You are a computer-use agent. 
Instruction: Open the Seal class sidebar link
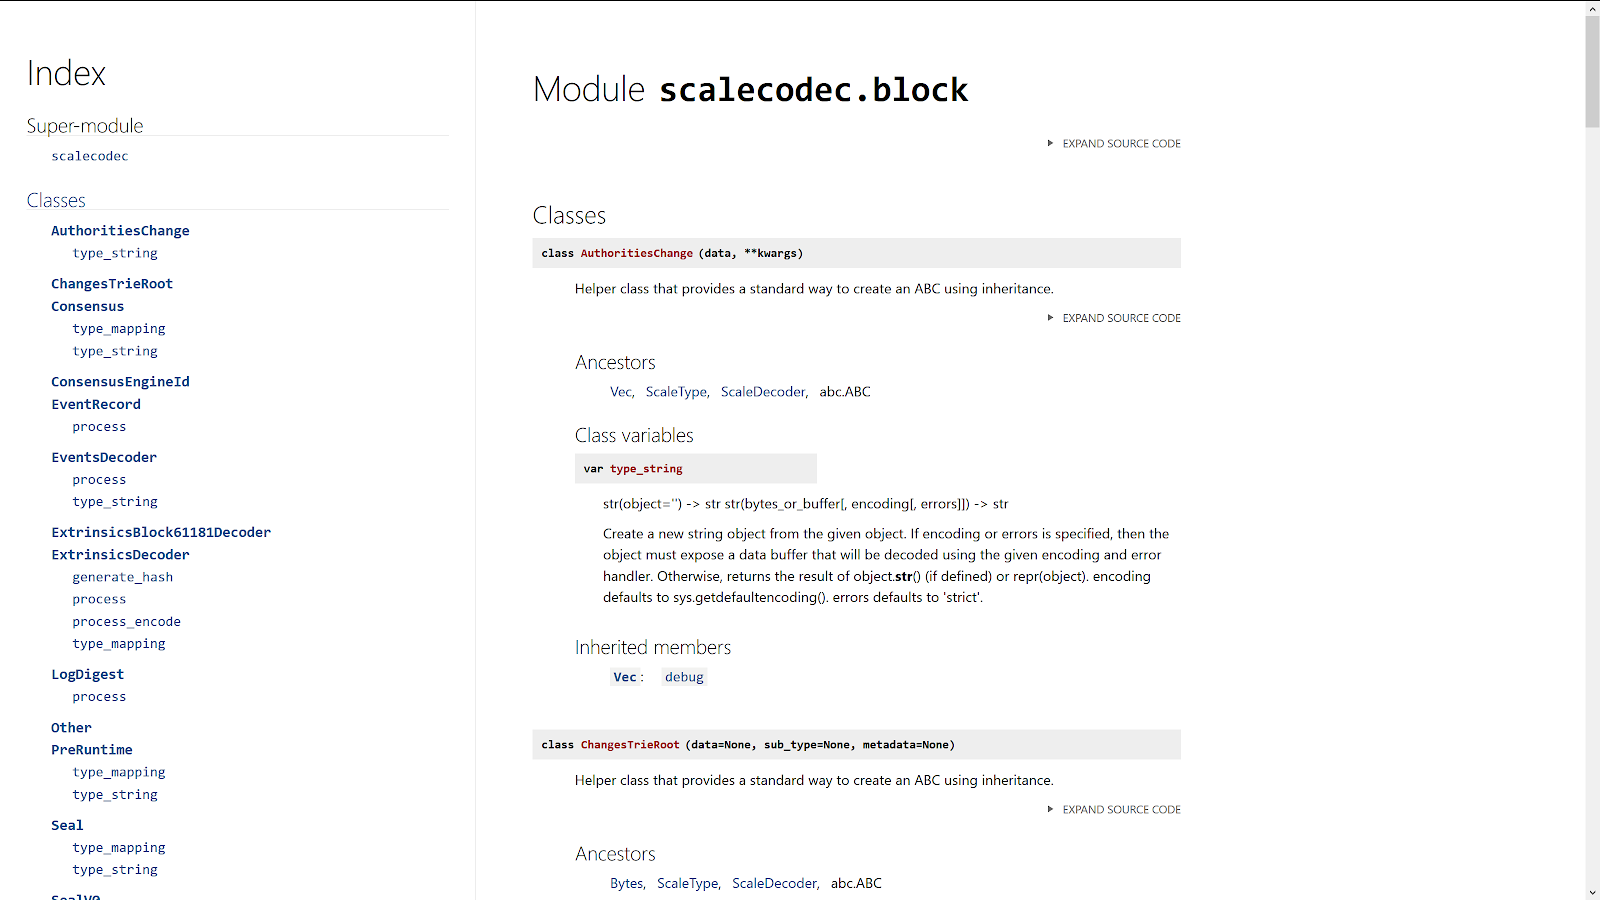tap(67, 826)
